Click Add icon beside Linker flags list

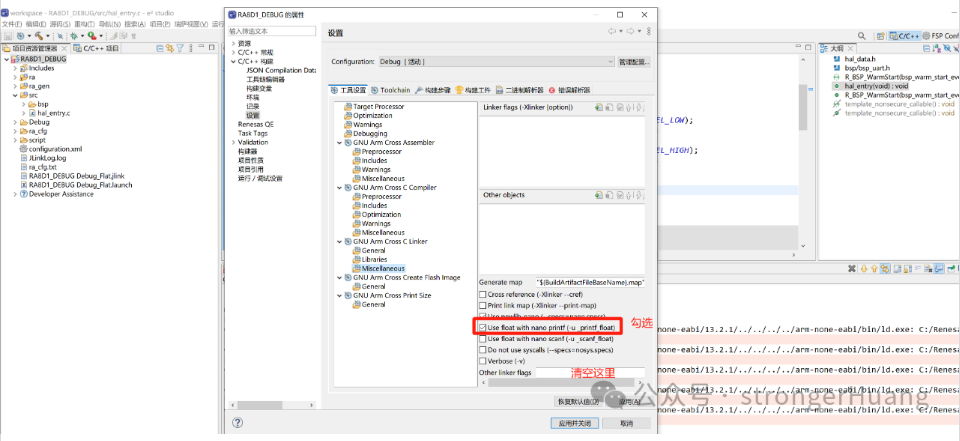pos(599,108)
